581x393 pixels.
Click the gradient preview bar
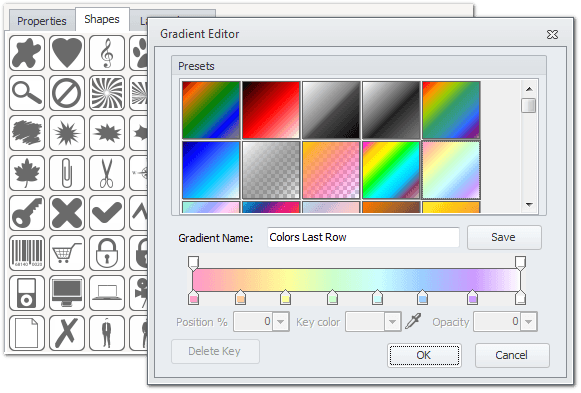pyautogui.click(x=356, y=280)
